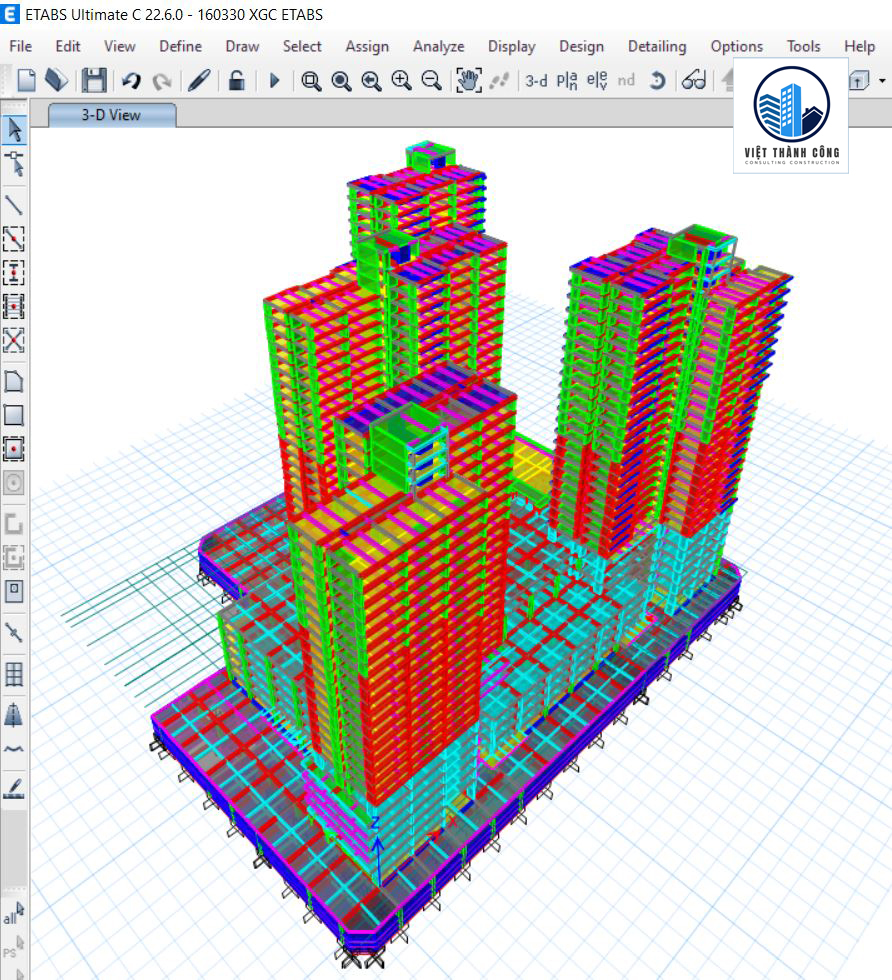Choose the Reshape Object tool

click(x=14, y=164)
